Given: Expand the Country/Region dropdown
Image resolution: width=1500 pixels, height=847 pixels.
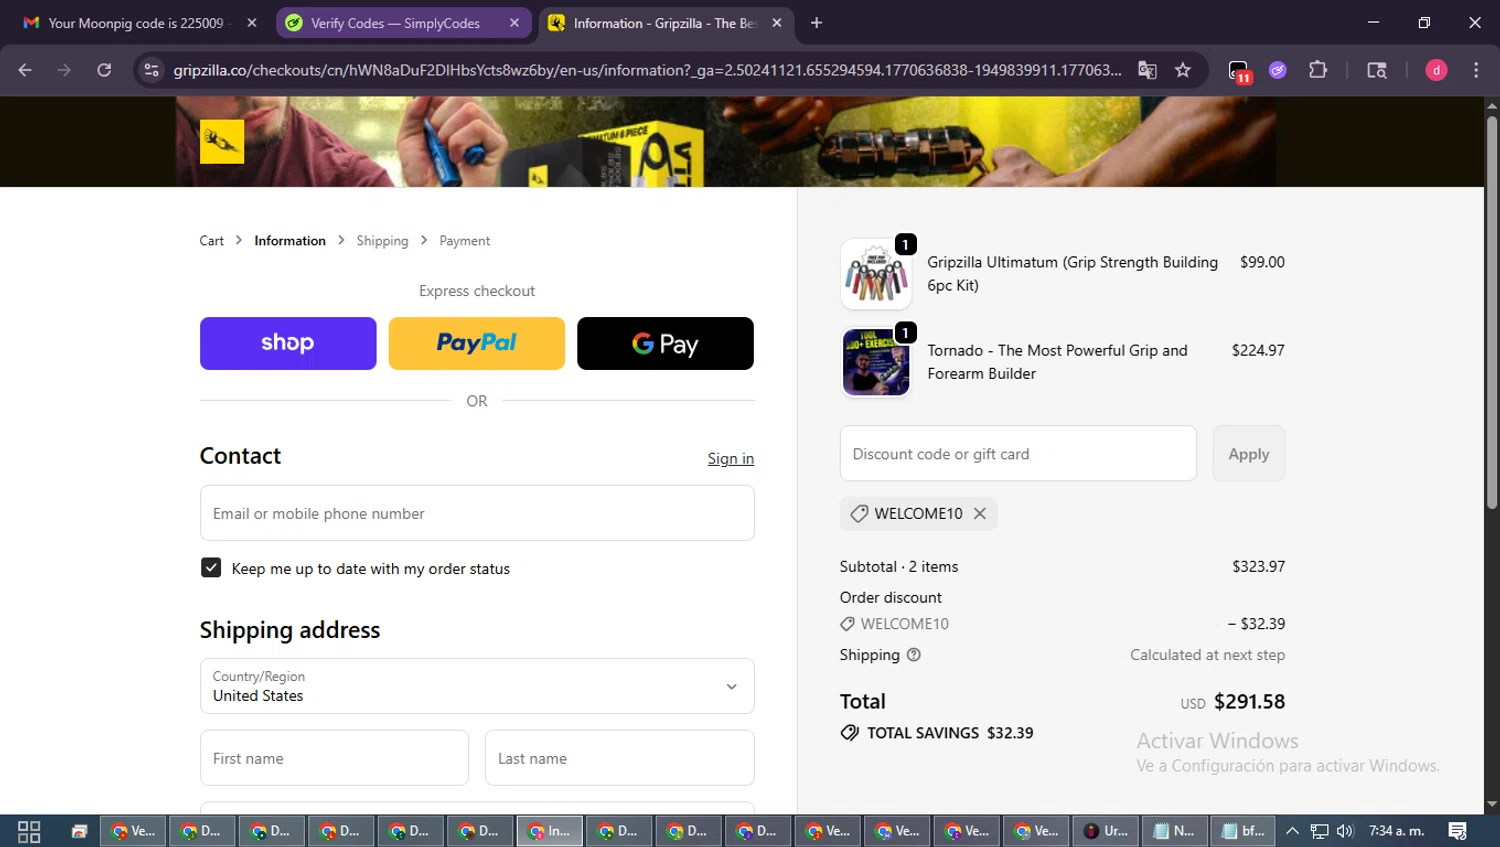Looking at the screenshot, I should pos(477,686).
